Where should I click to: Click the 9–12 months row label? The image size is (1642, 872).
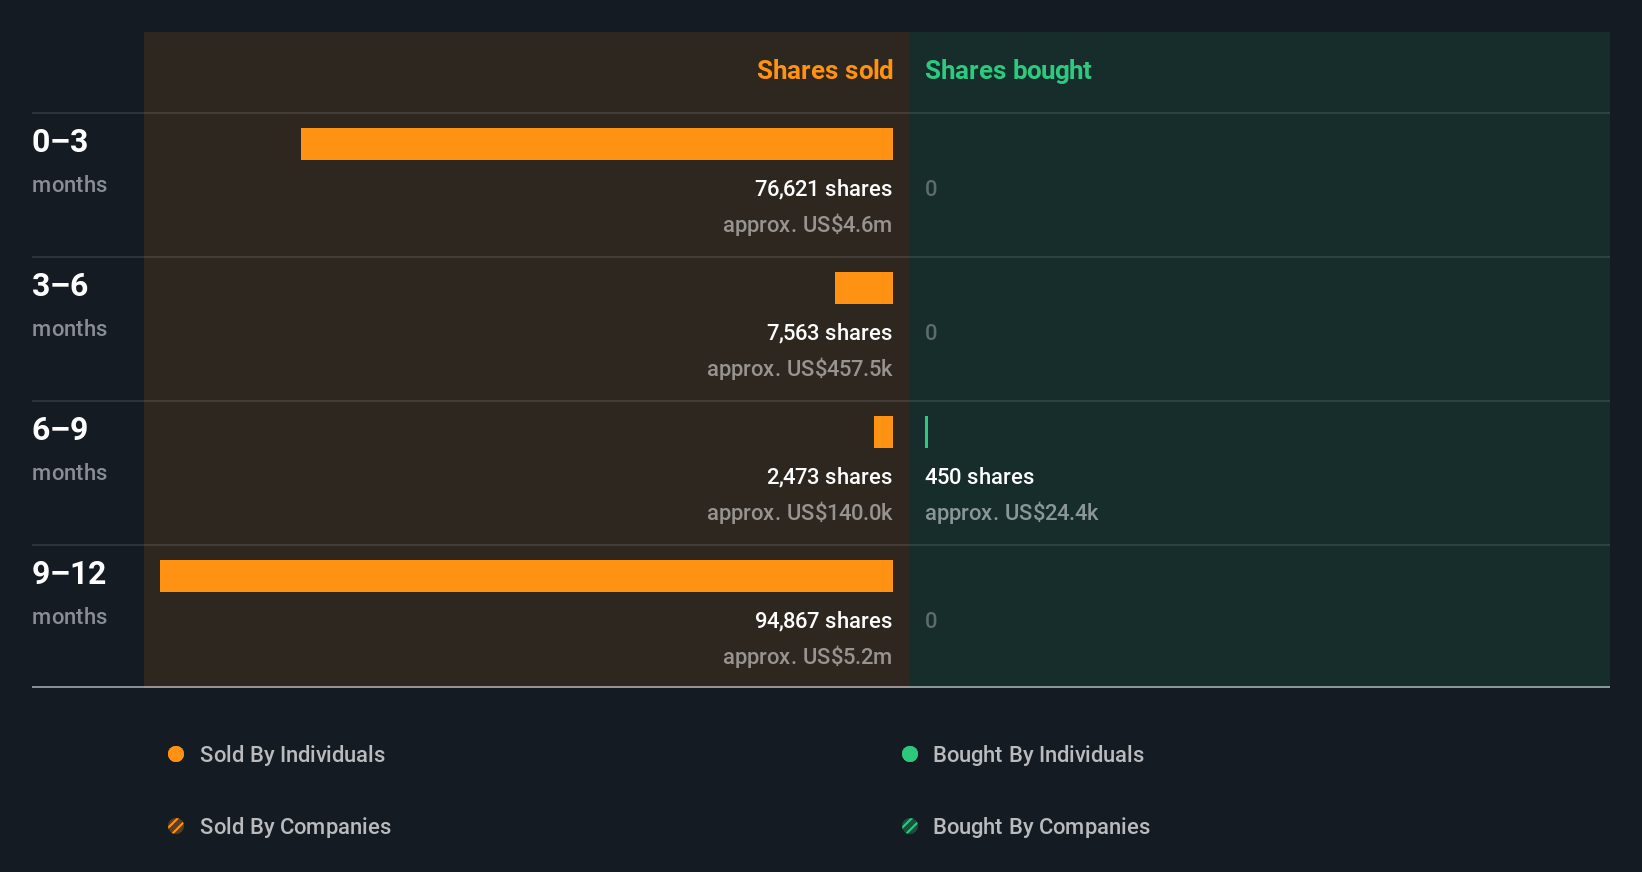(x=69, y=592)
